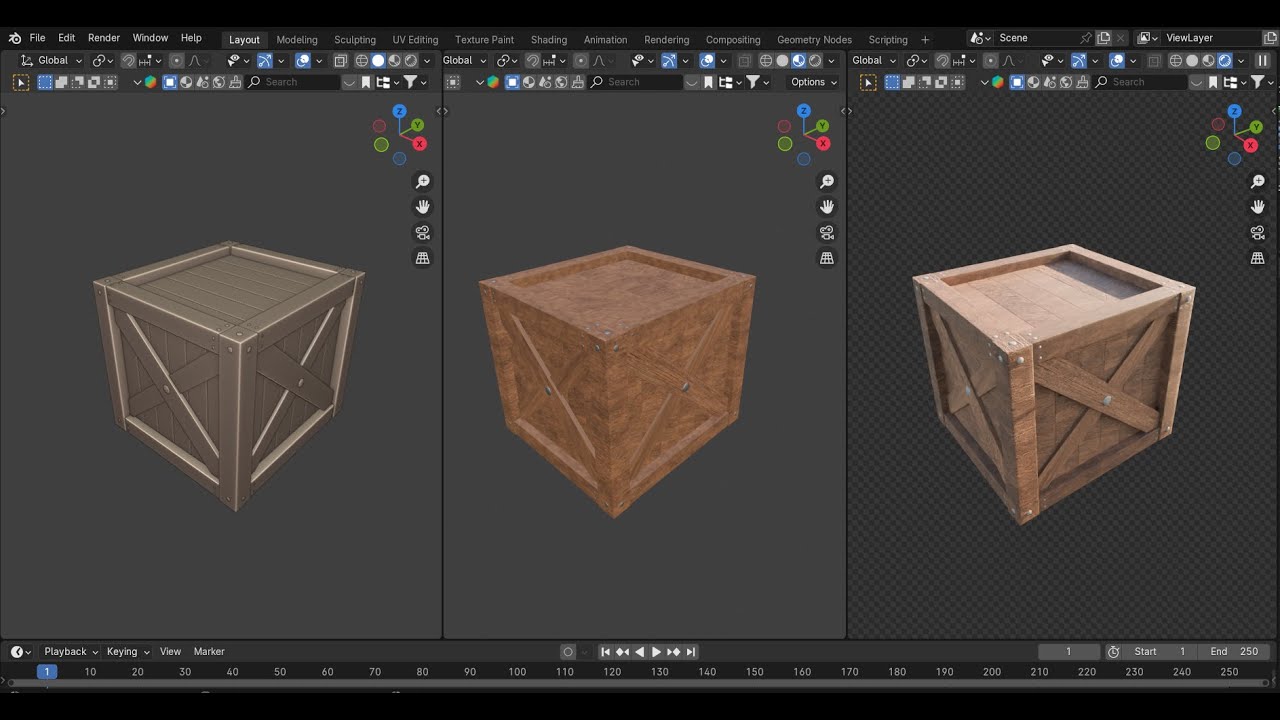
Task: Select rendered shading in right viewport header
Action: click(x=1224, y=61)
